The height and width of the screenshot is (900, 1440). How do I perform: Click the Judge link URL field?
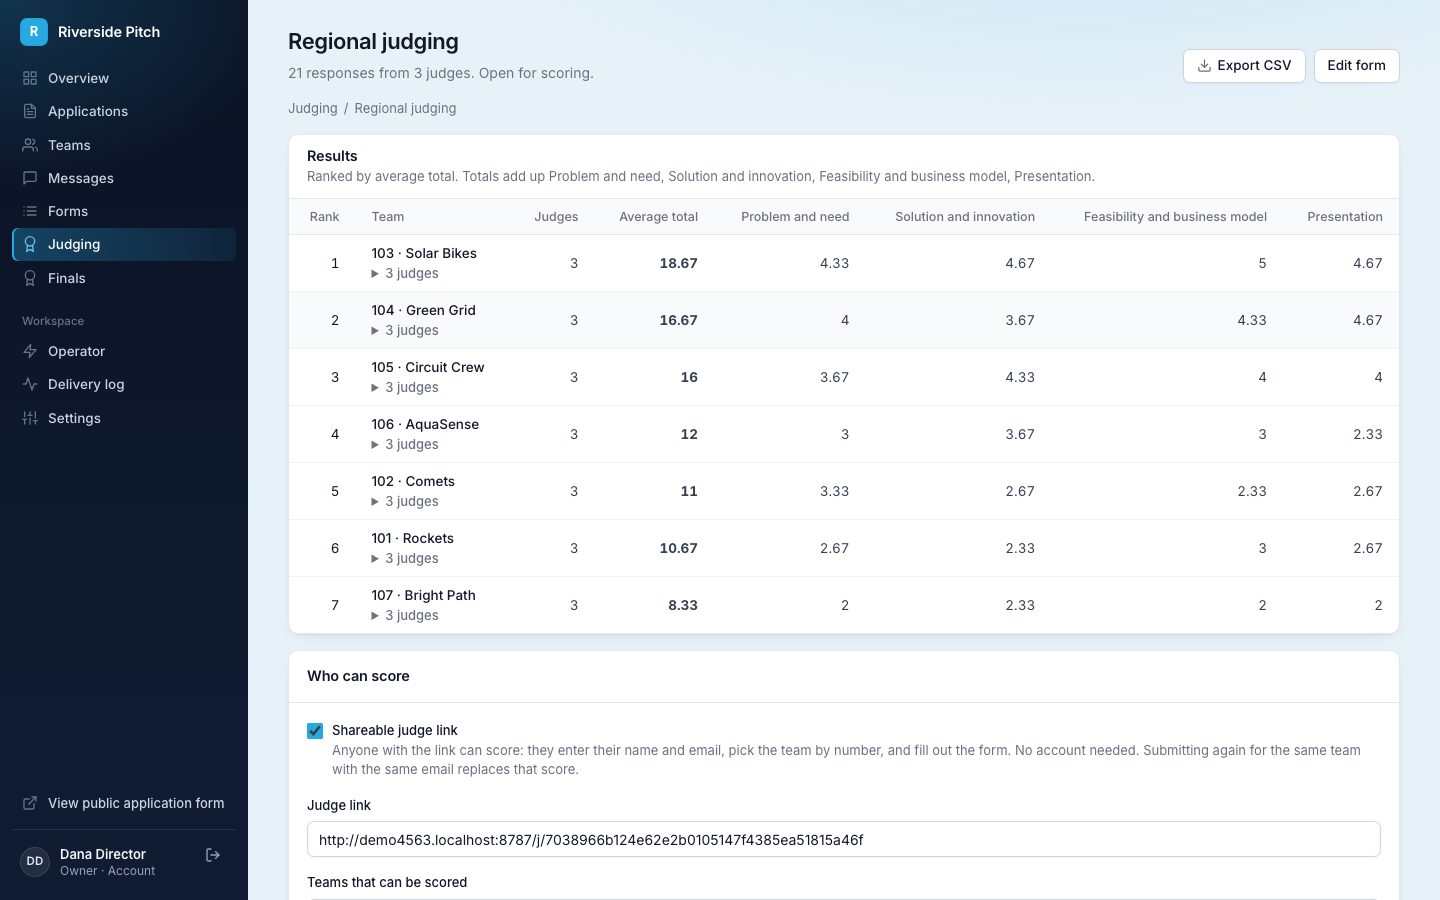[843, 839]
